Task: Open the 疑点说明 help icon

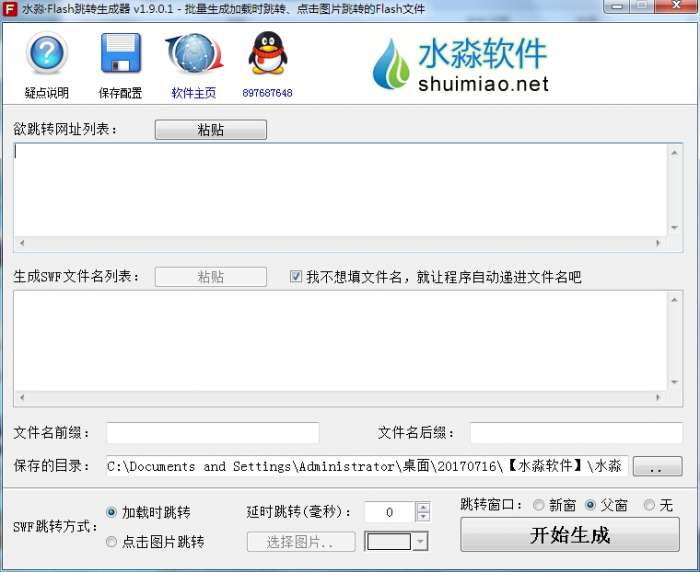Action: coord(46,52)
